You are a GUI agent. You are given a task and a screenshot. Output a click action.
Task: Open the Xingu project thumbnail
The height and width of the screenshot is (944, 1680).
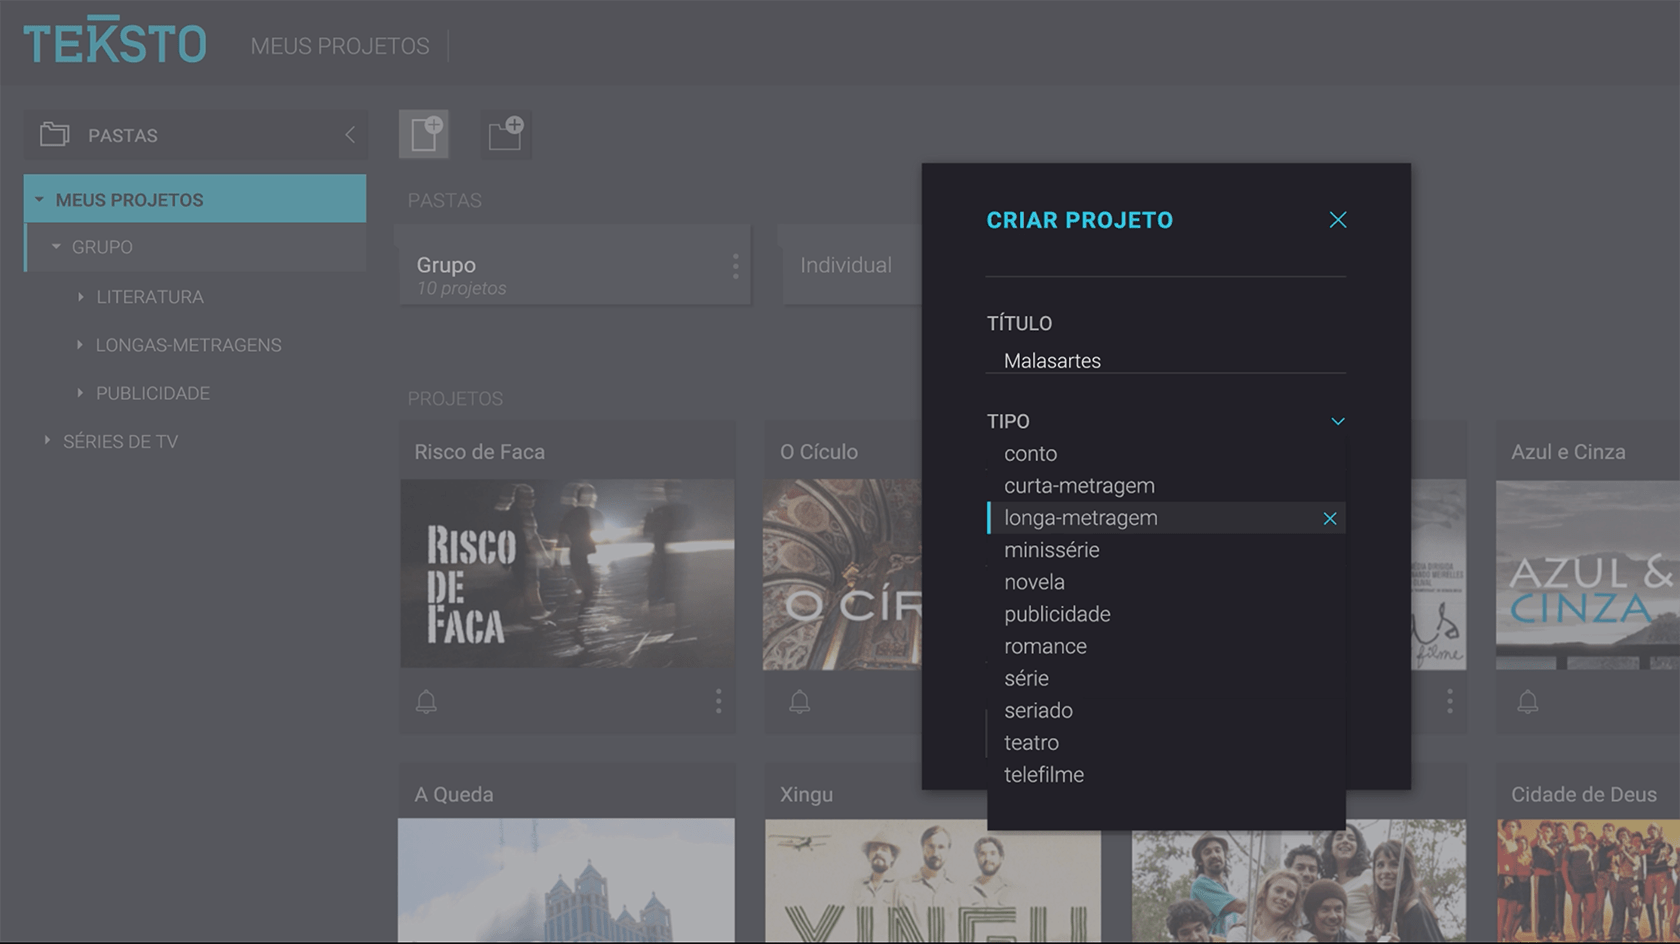pos(933,880)
